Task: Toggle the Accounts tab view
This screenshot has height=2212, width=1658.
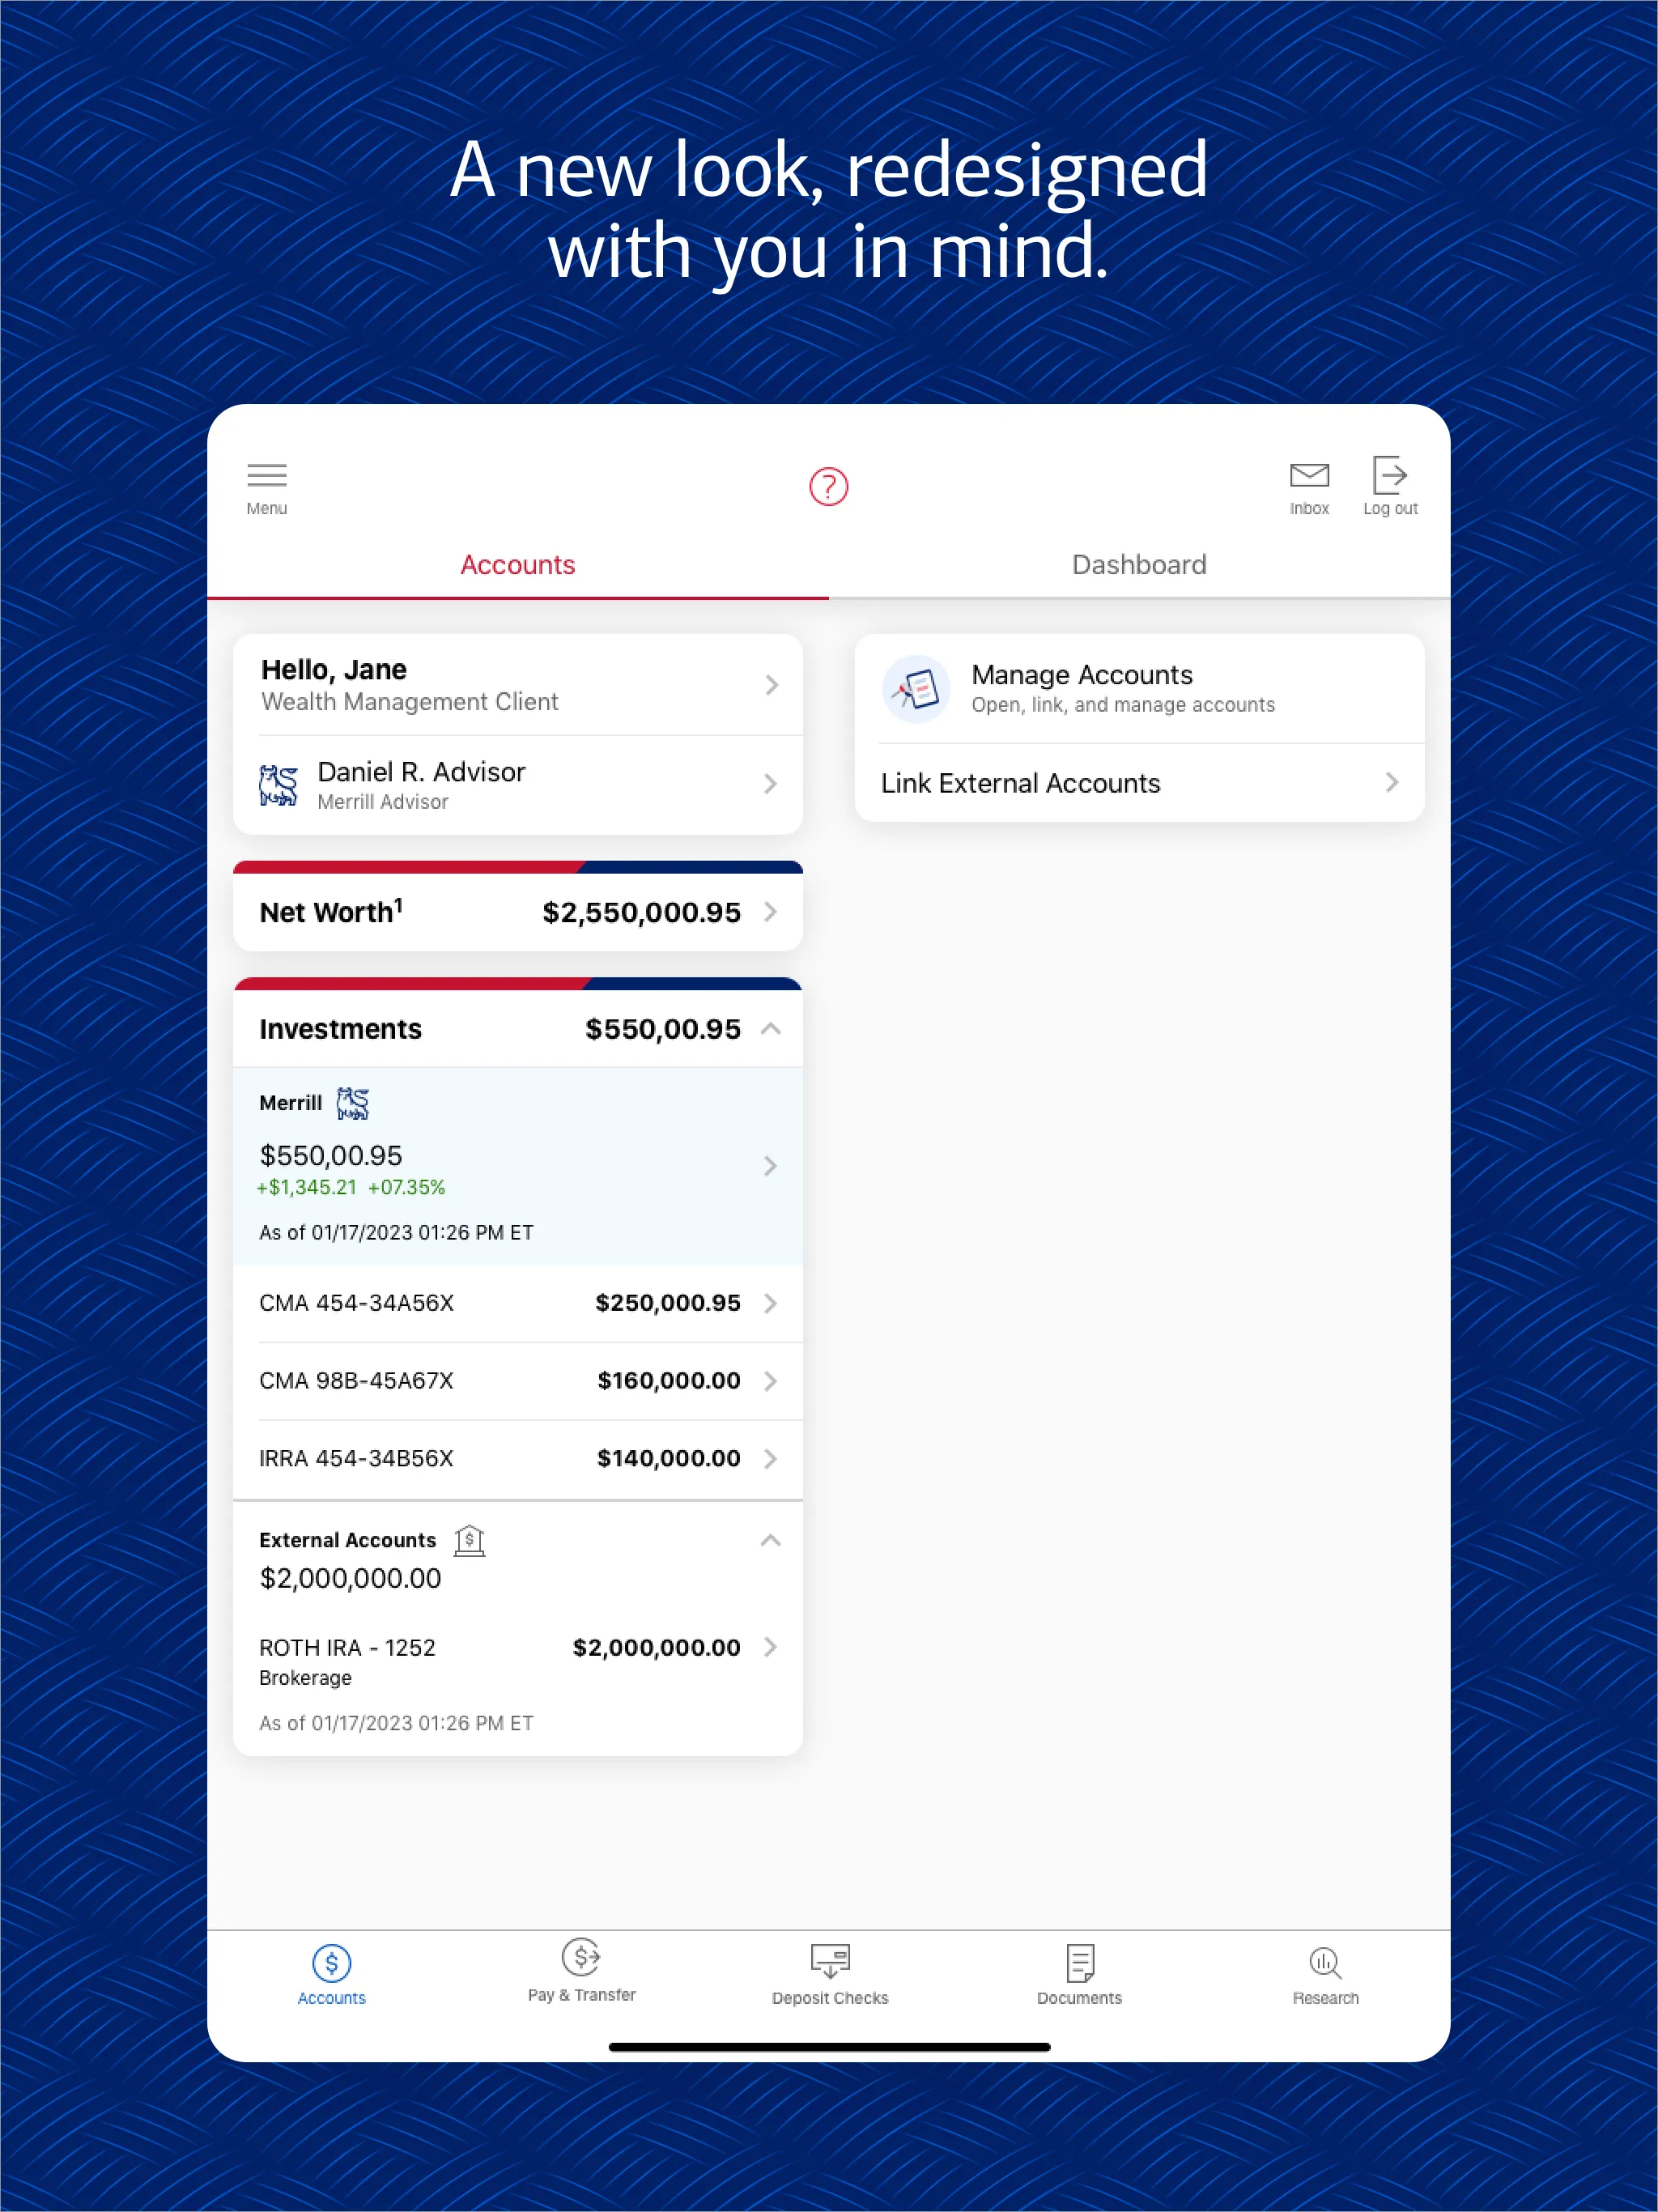Action: [x=517, y=563]
